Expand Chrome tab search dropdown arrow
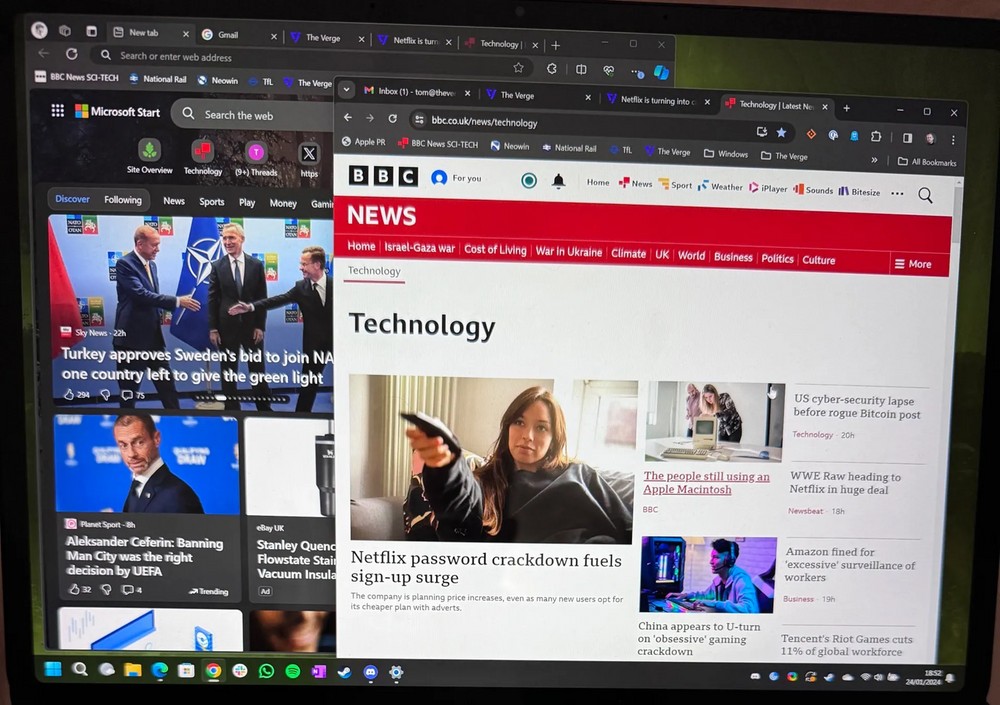Screen dimensions: 1000x705 point(346,89)
